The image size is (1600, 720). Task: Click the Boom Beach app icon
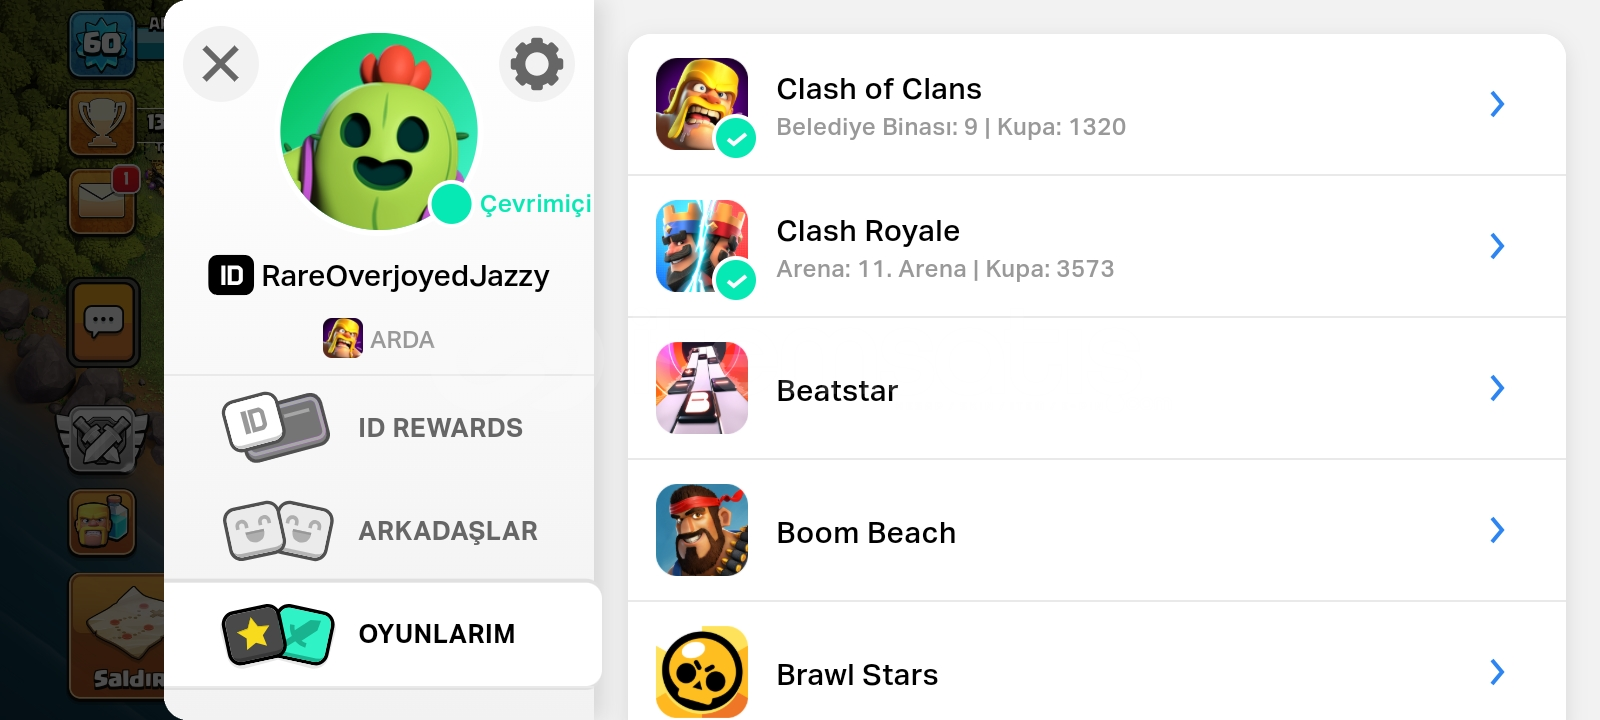(702, 530)
